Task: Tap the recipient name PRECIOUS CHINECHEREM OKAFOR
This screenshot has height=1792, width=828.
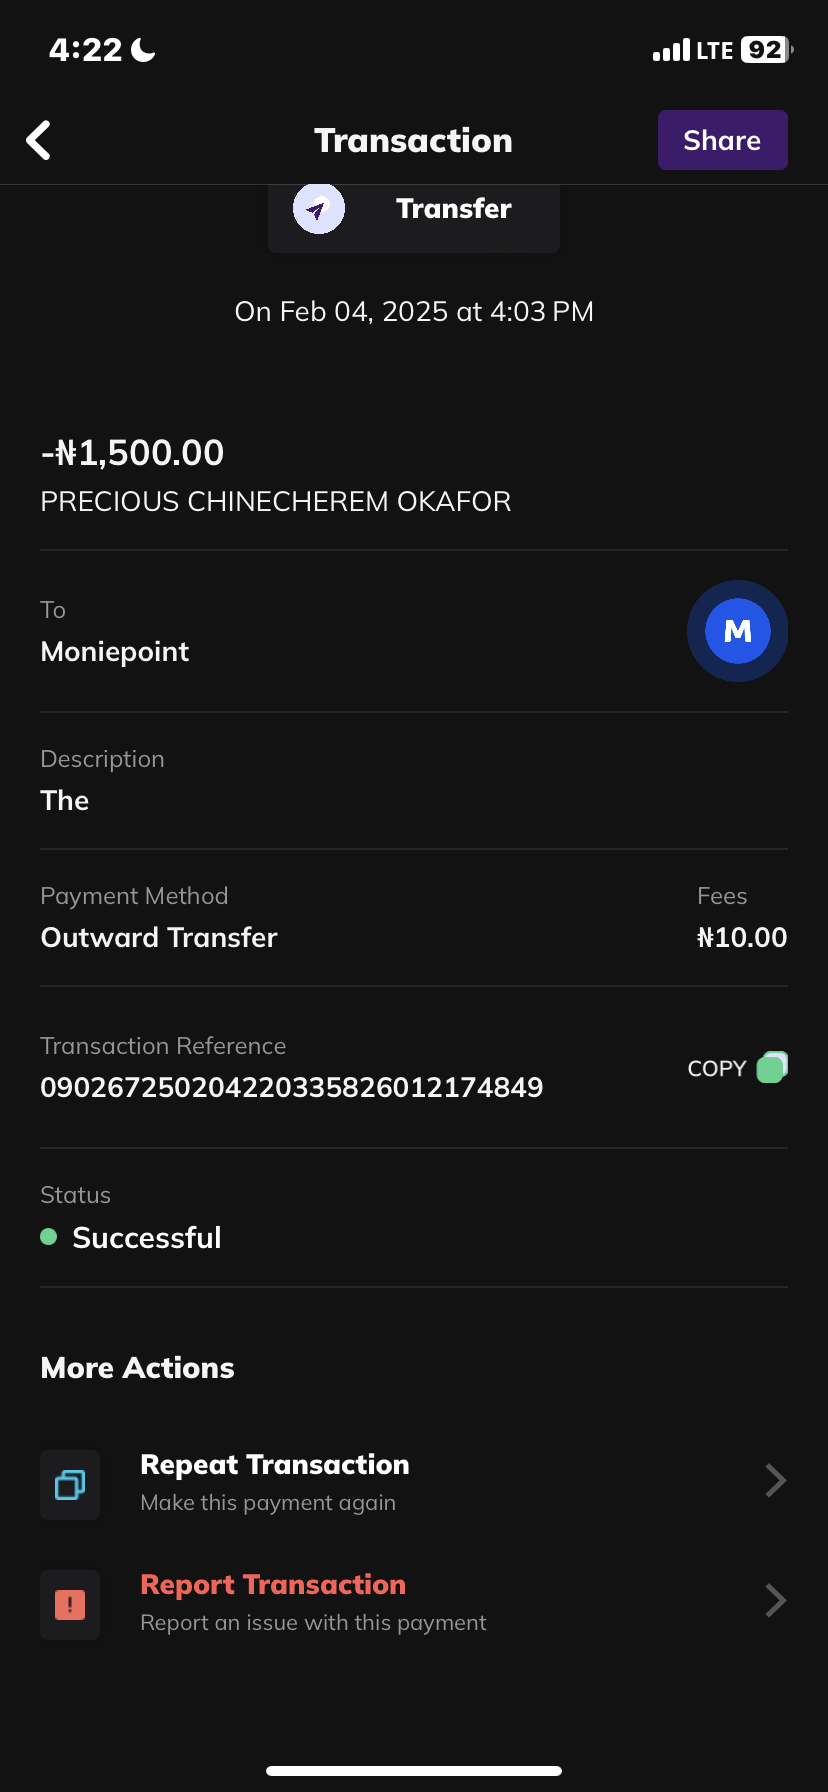Action: 276,501
